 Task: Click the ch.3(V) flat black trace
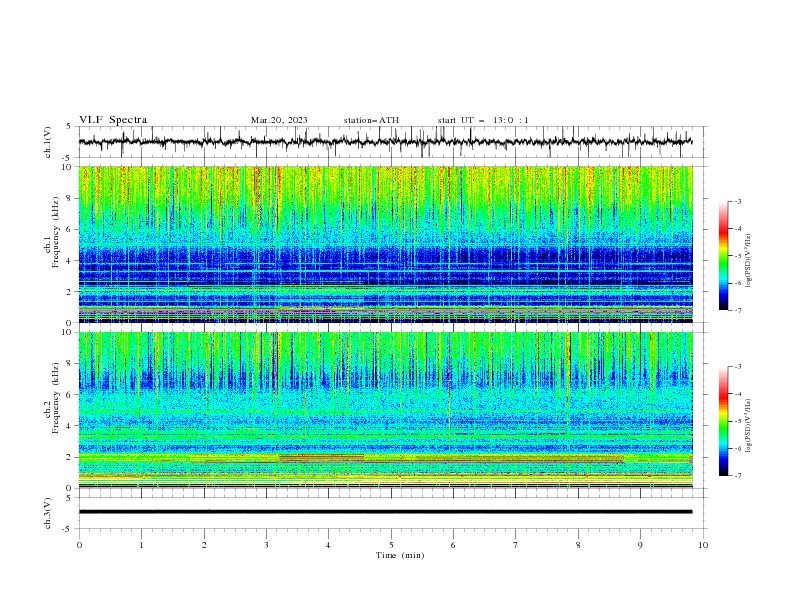[385, 512]
